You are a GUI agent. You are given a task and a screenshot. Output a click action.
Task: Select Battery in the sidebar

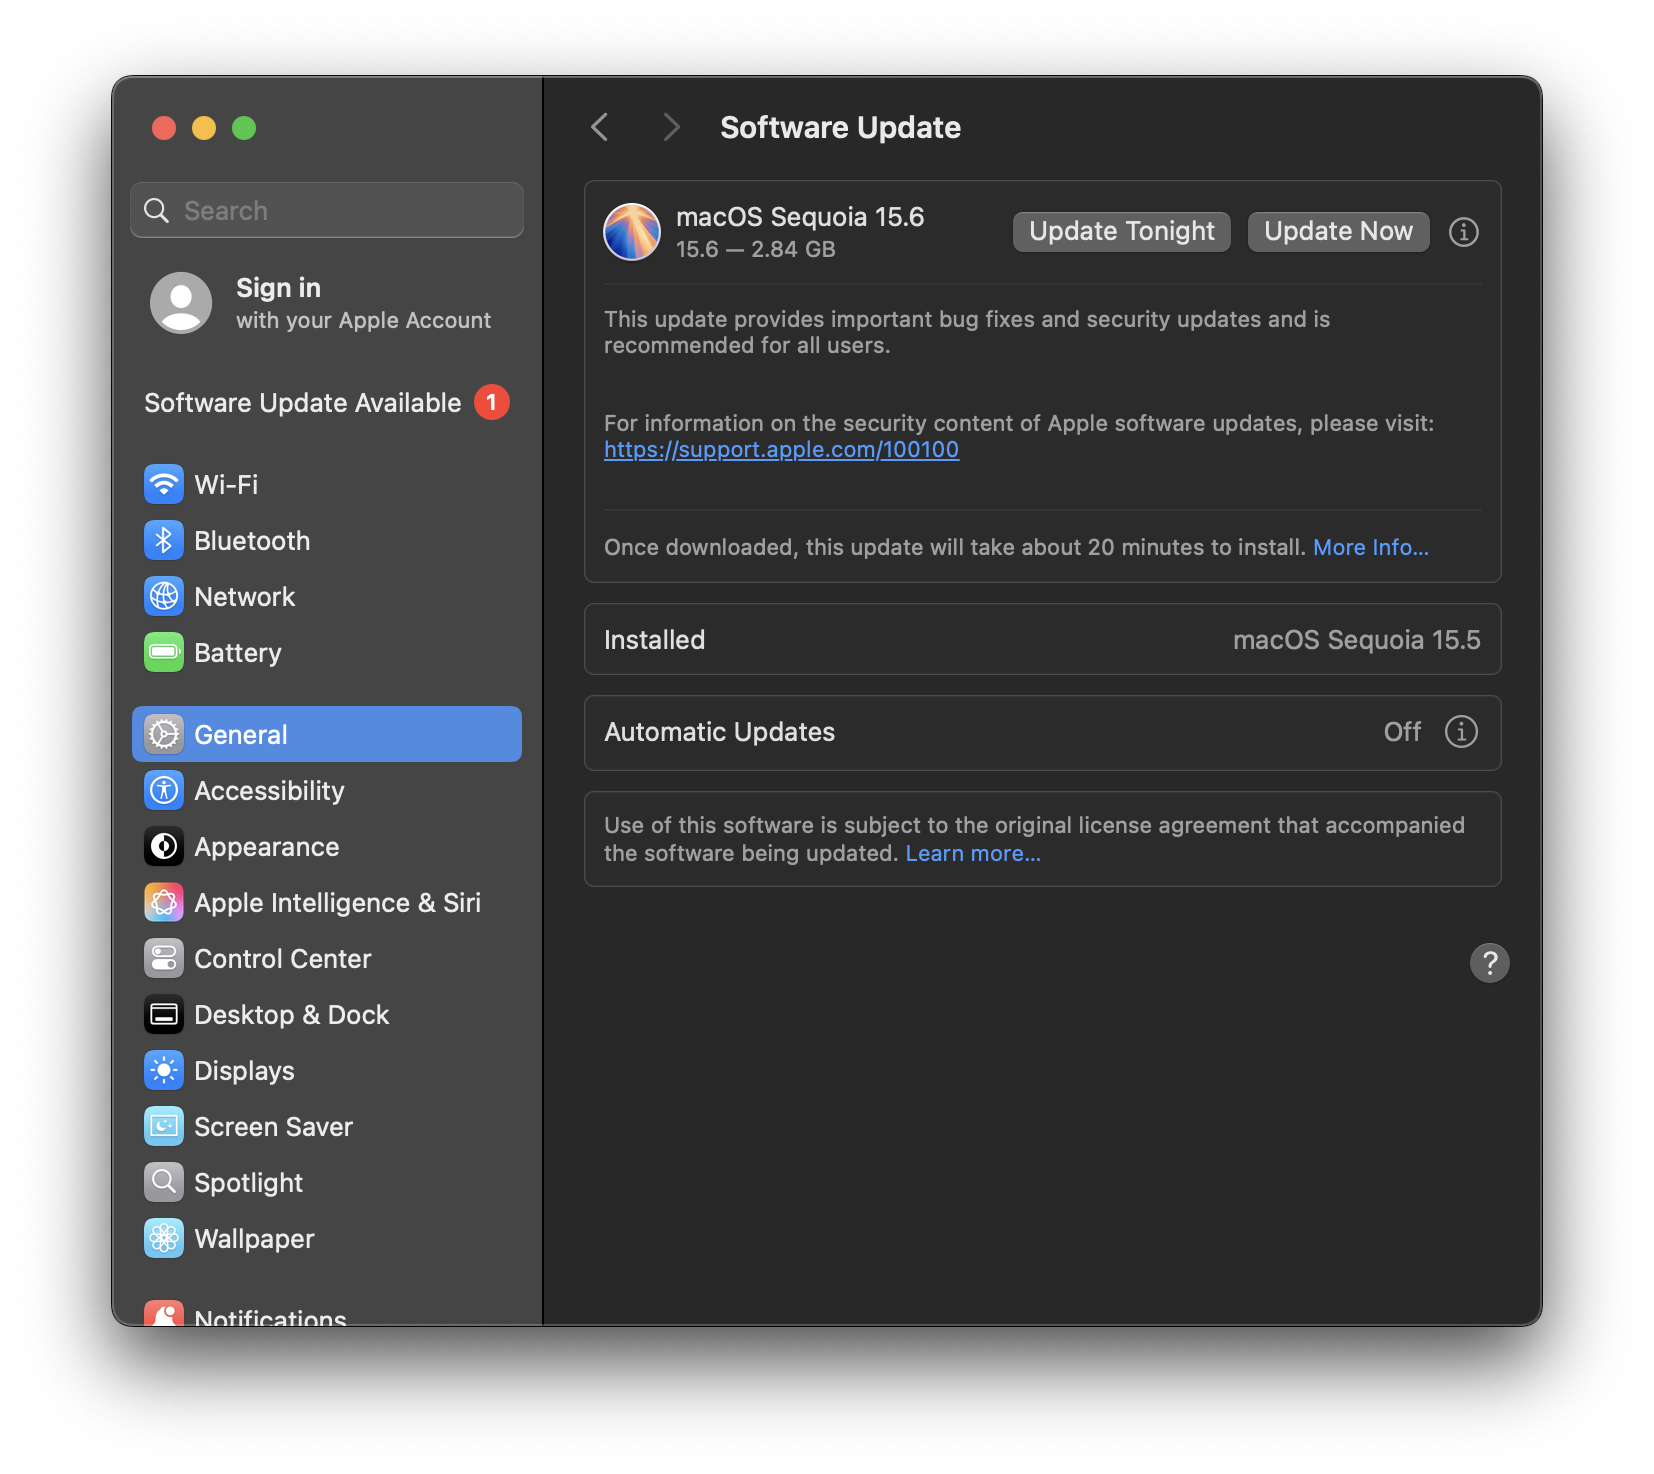(327, 653)
